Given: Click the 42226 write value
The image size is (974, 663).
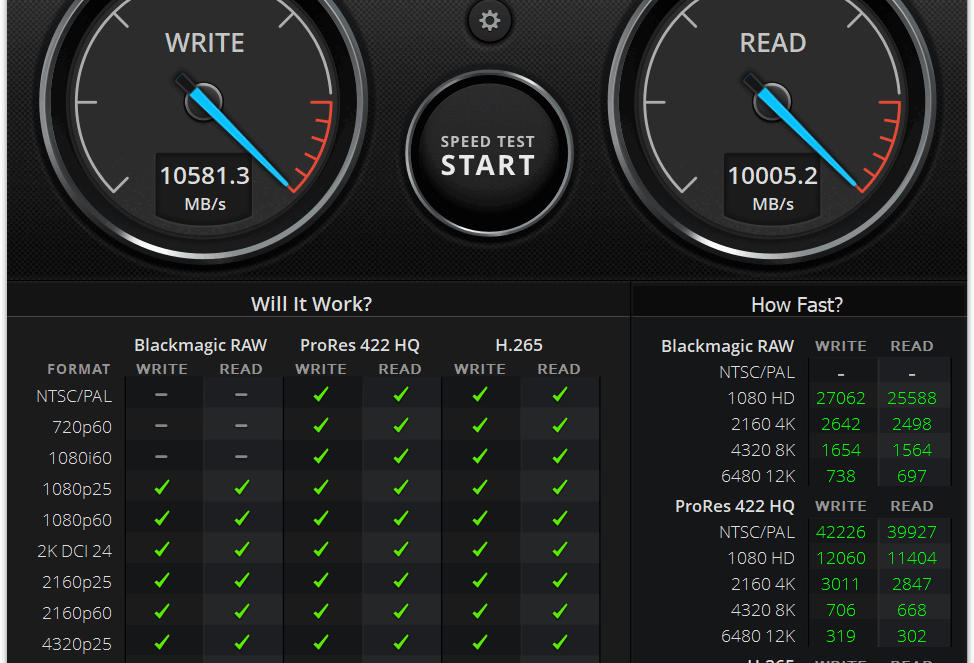Looking at the screenshot, I should [840, 532].
